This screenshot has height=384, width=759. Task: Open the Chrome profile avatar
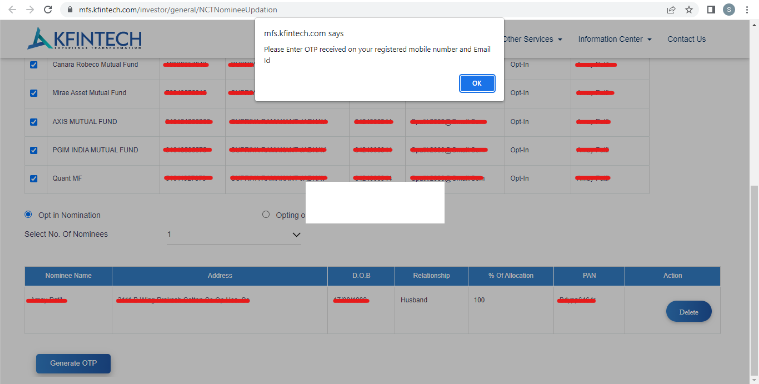[729, 10]
